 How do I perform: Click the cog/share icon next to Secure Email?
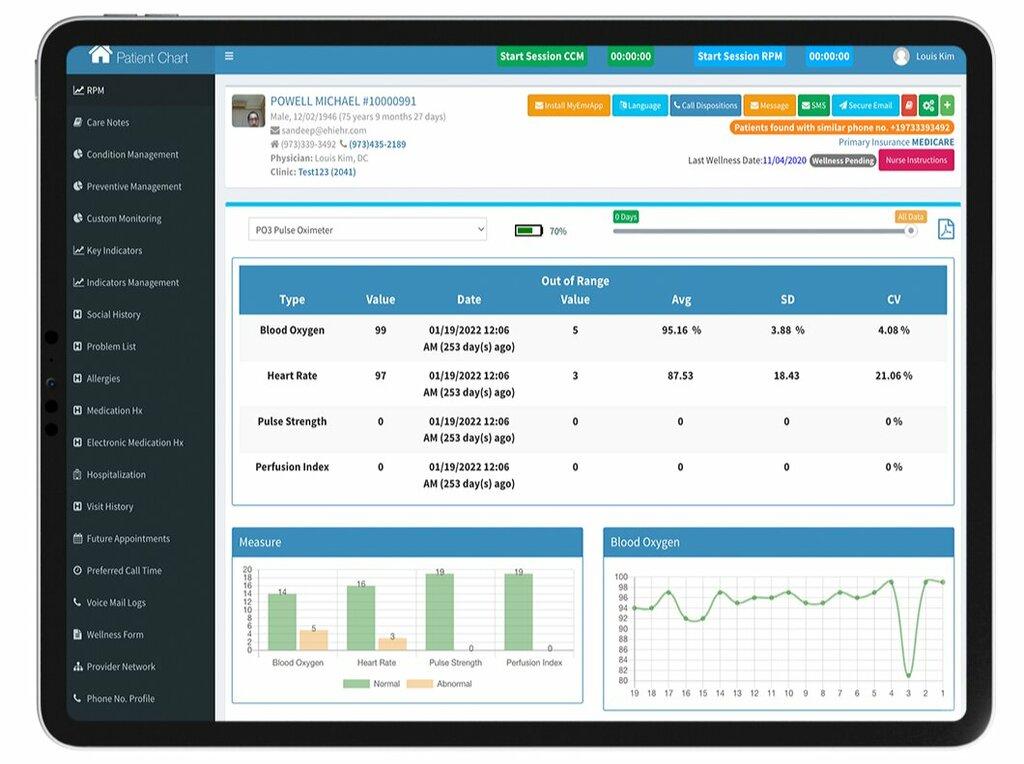928,106
